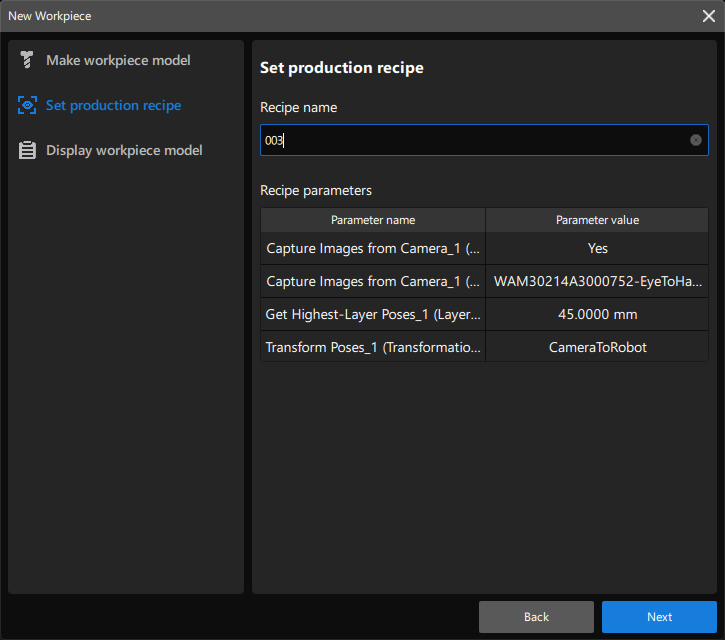725x640 pixels.
Task: Select the Capture Images parameter name beside Yes
Action: [x=373, y=249]
